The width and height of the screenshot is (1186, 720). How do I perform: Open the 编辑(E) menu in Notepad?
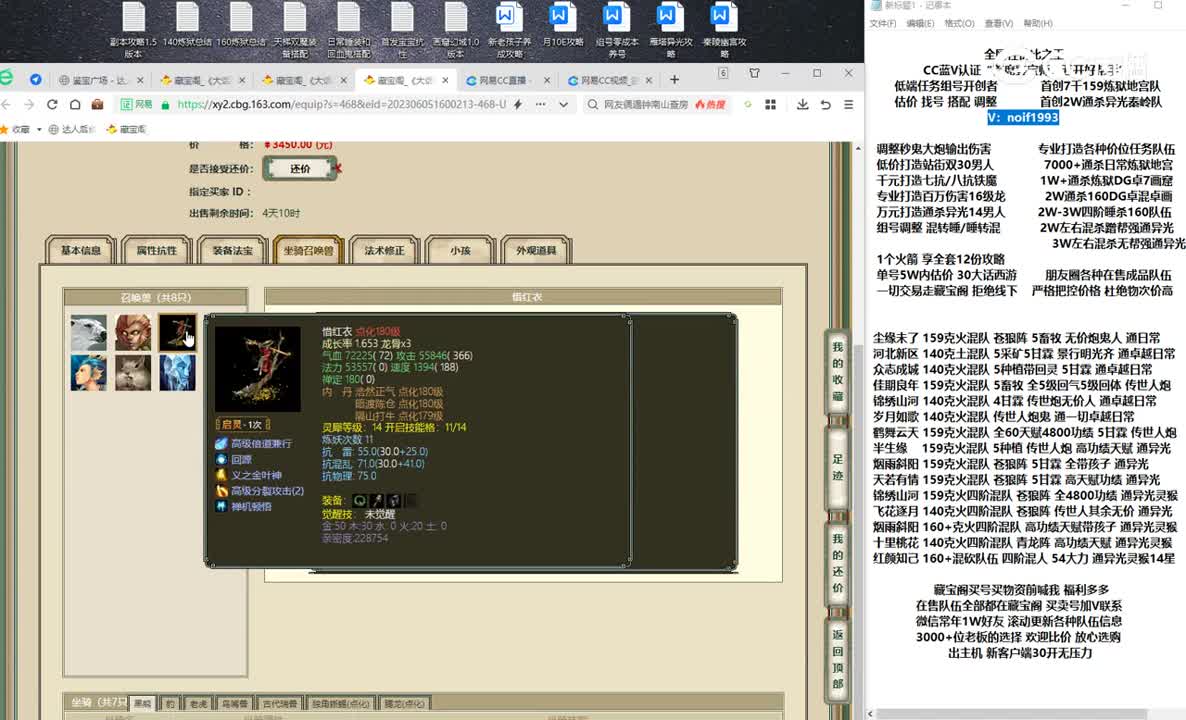click(x=921, y=23)
